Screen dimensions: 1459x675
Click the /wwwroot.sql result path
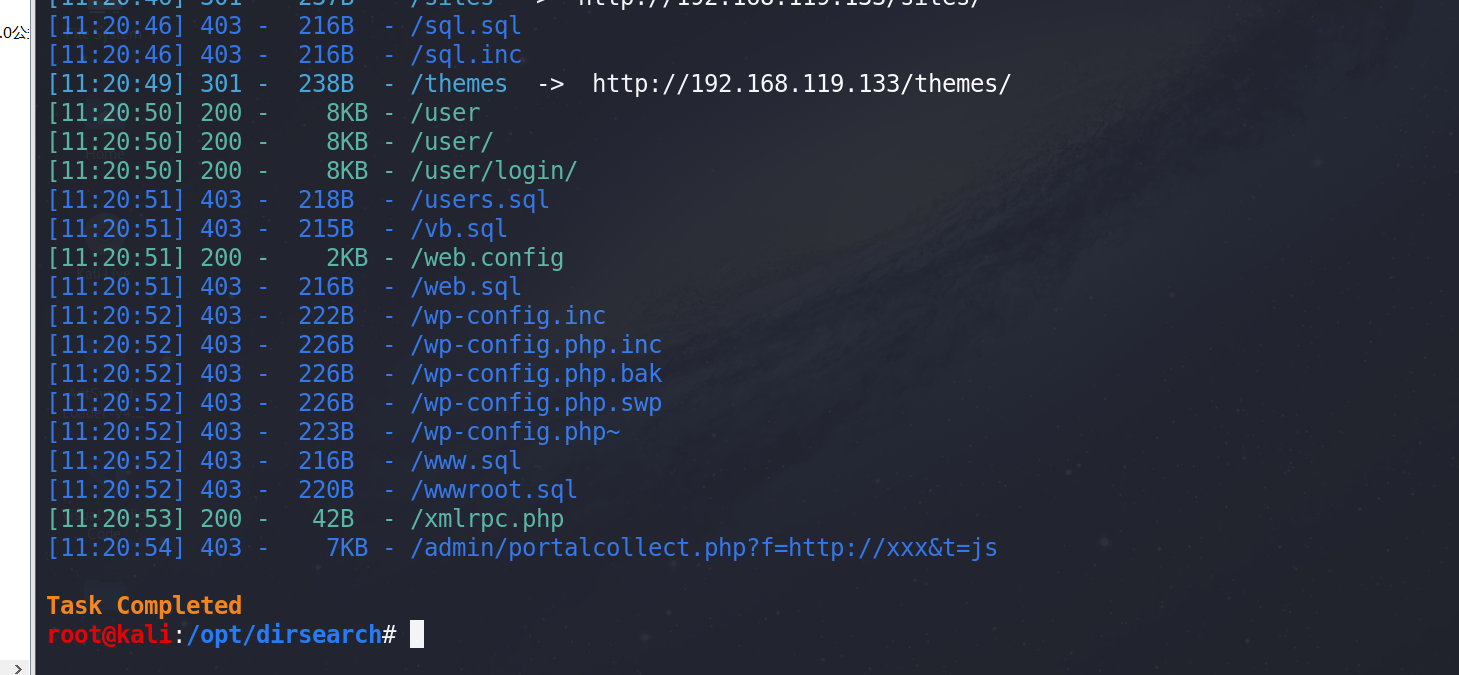[x=494, y=490]
